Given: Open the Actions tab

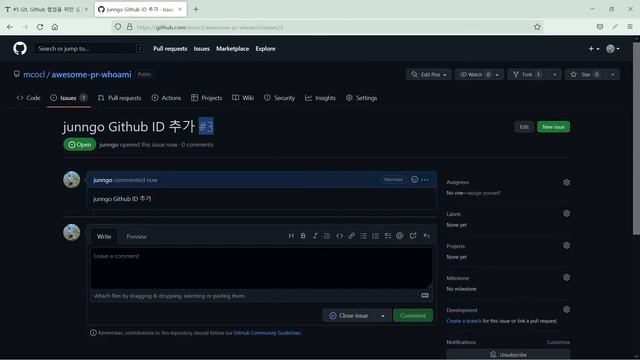Looking at the screenshot, I should [x=166, y=98].
